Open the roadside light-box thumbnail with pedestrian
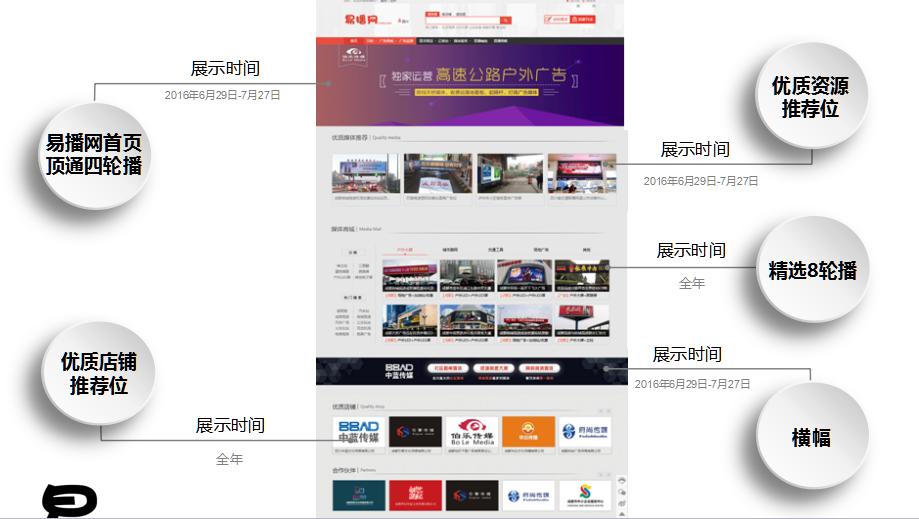Viewport: 919px width, 519px height. 510,173
